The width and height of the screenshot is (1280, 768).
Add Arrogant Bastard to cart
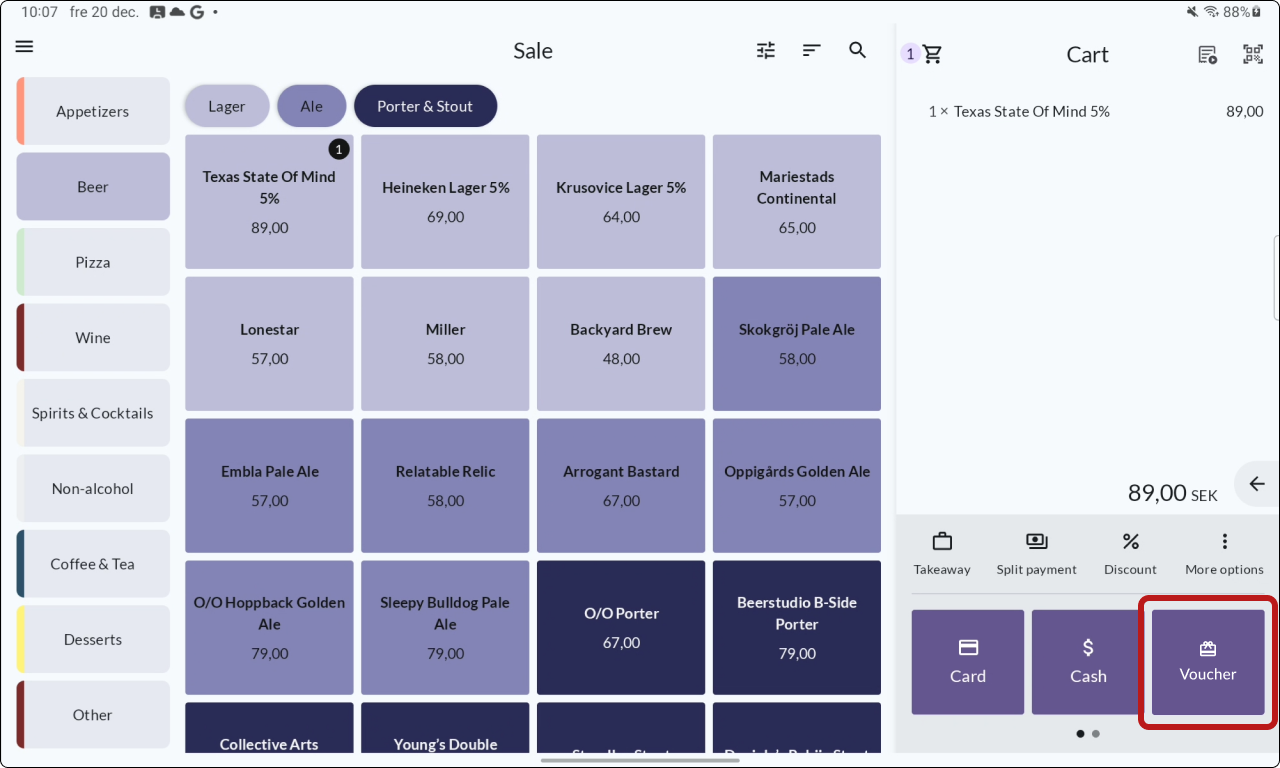coord(621,486)
